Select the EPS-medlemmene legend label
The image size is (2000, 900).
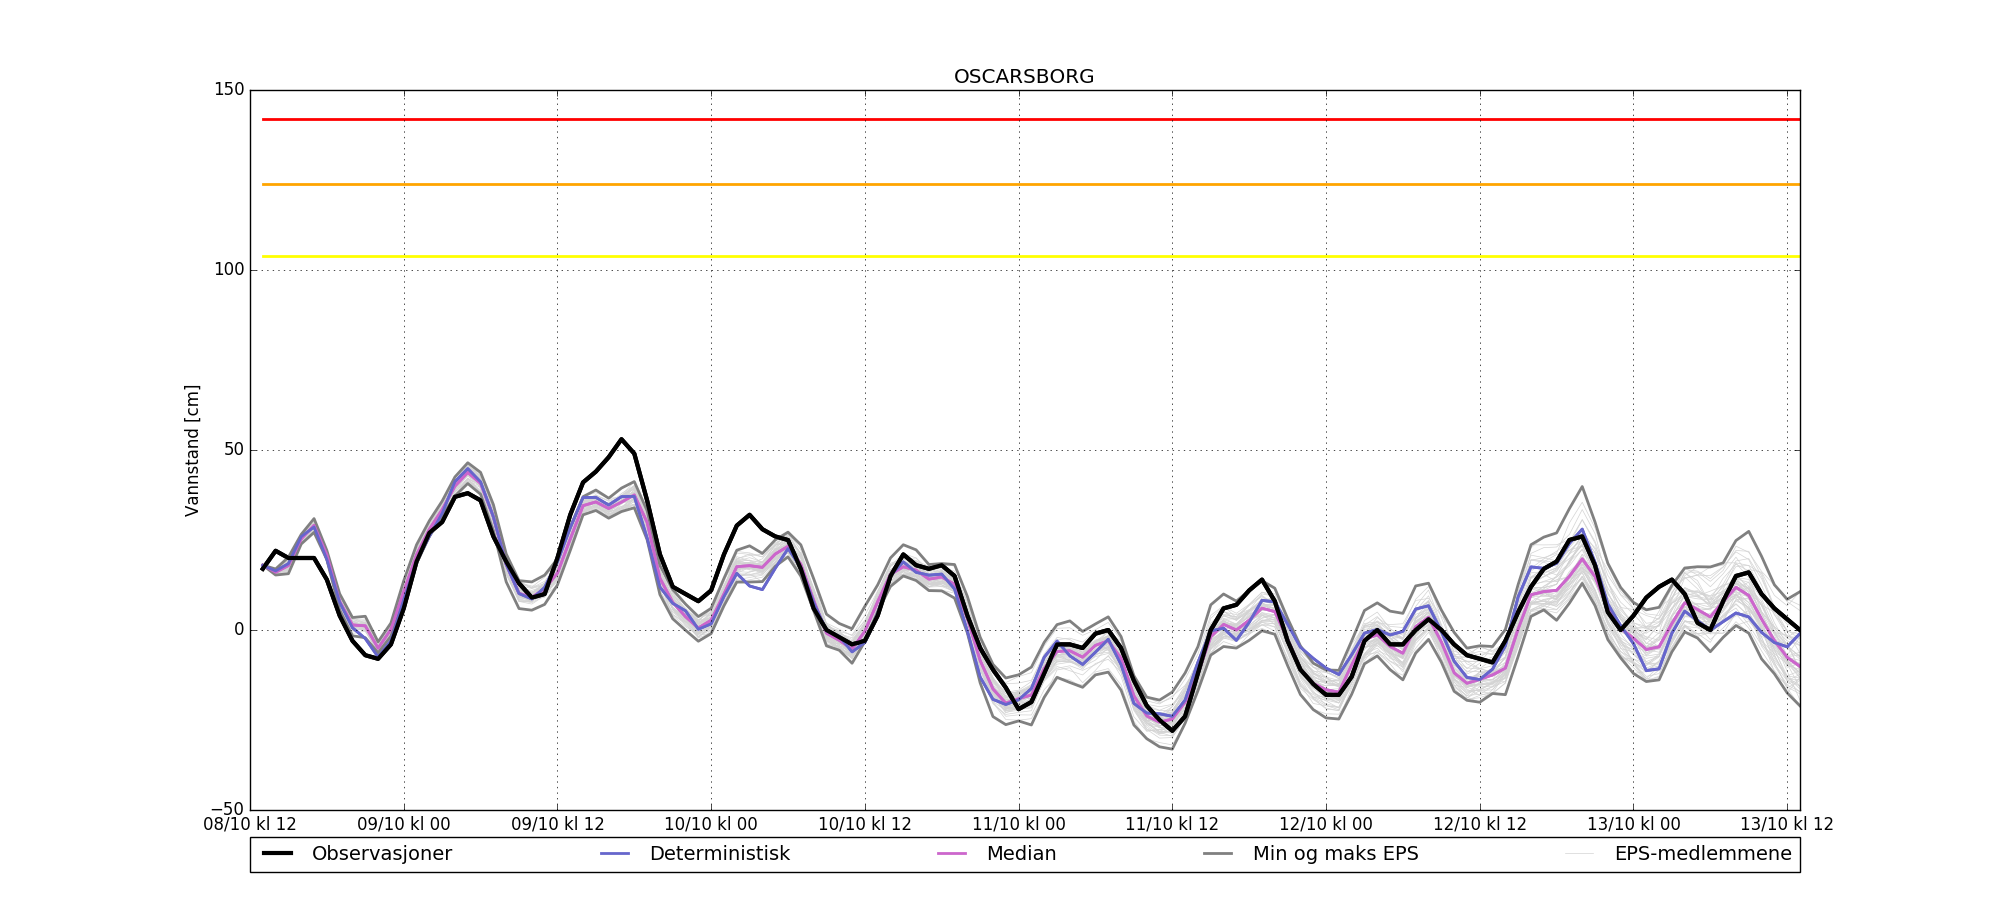tap(1702, 854)
